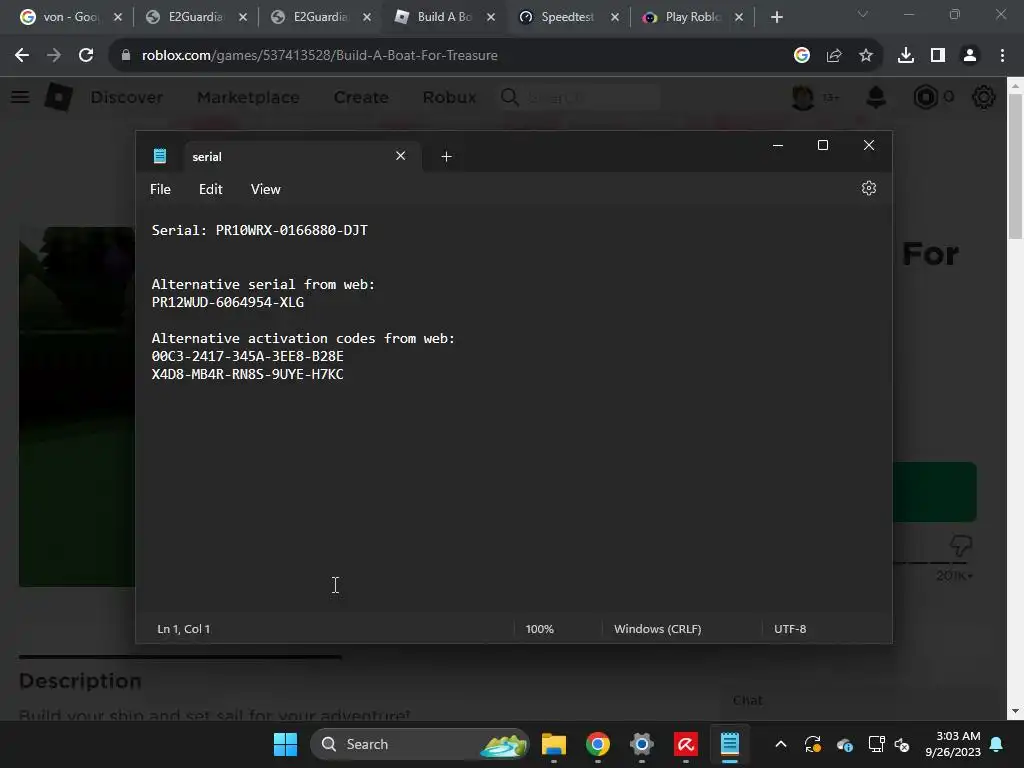1024x768 pixels.
Task: Open Notepad settings gear
Action: [868, 188]
